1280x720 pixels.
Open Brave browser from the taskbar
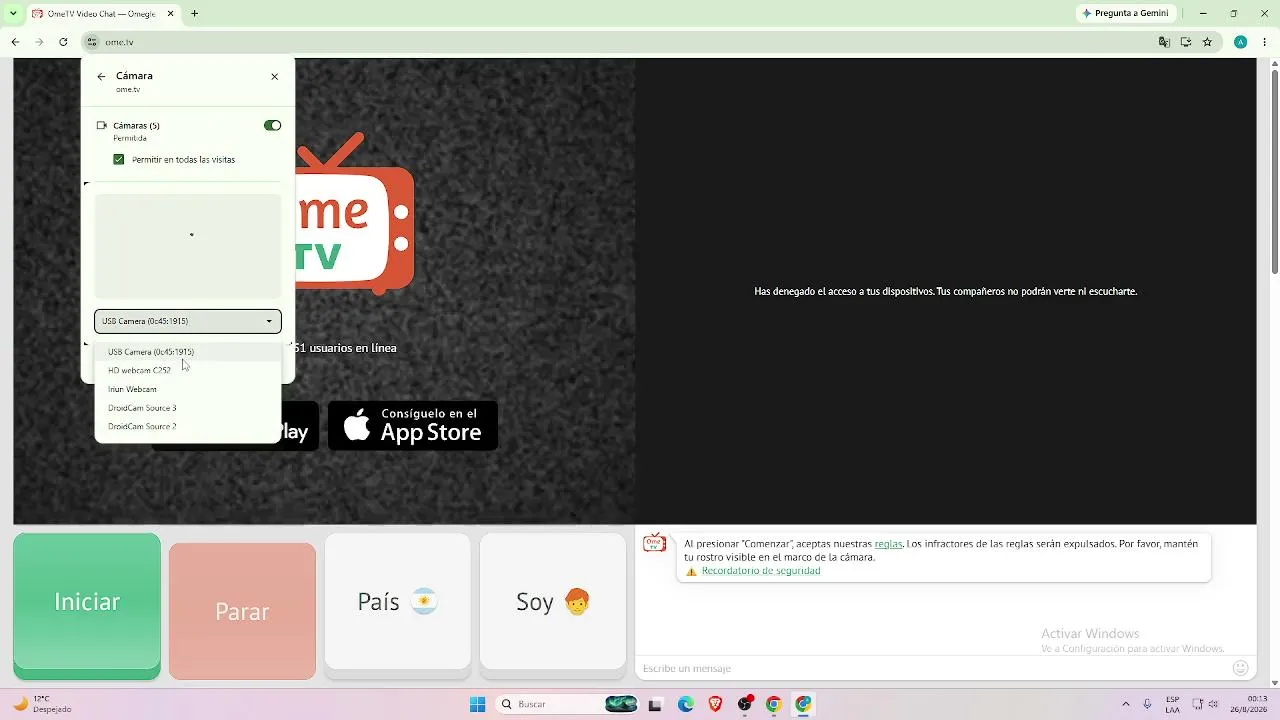(x=715, y=704)
